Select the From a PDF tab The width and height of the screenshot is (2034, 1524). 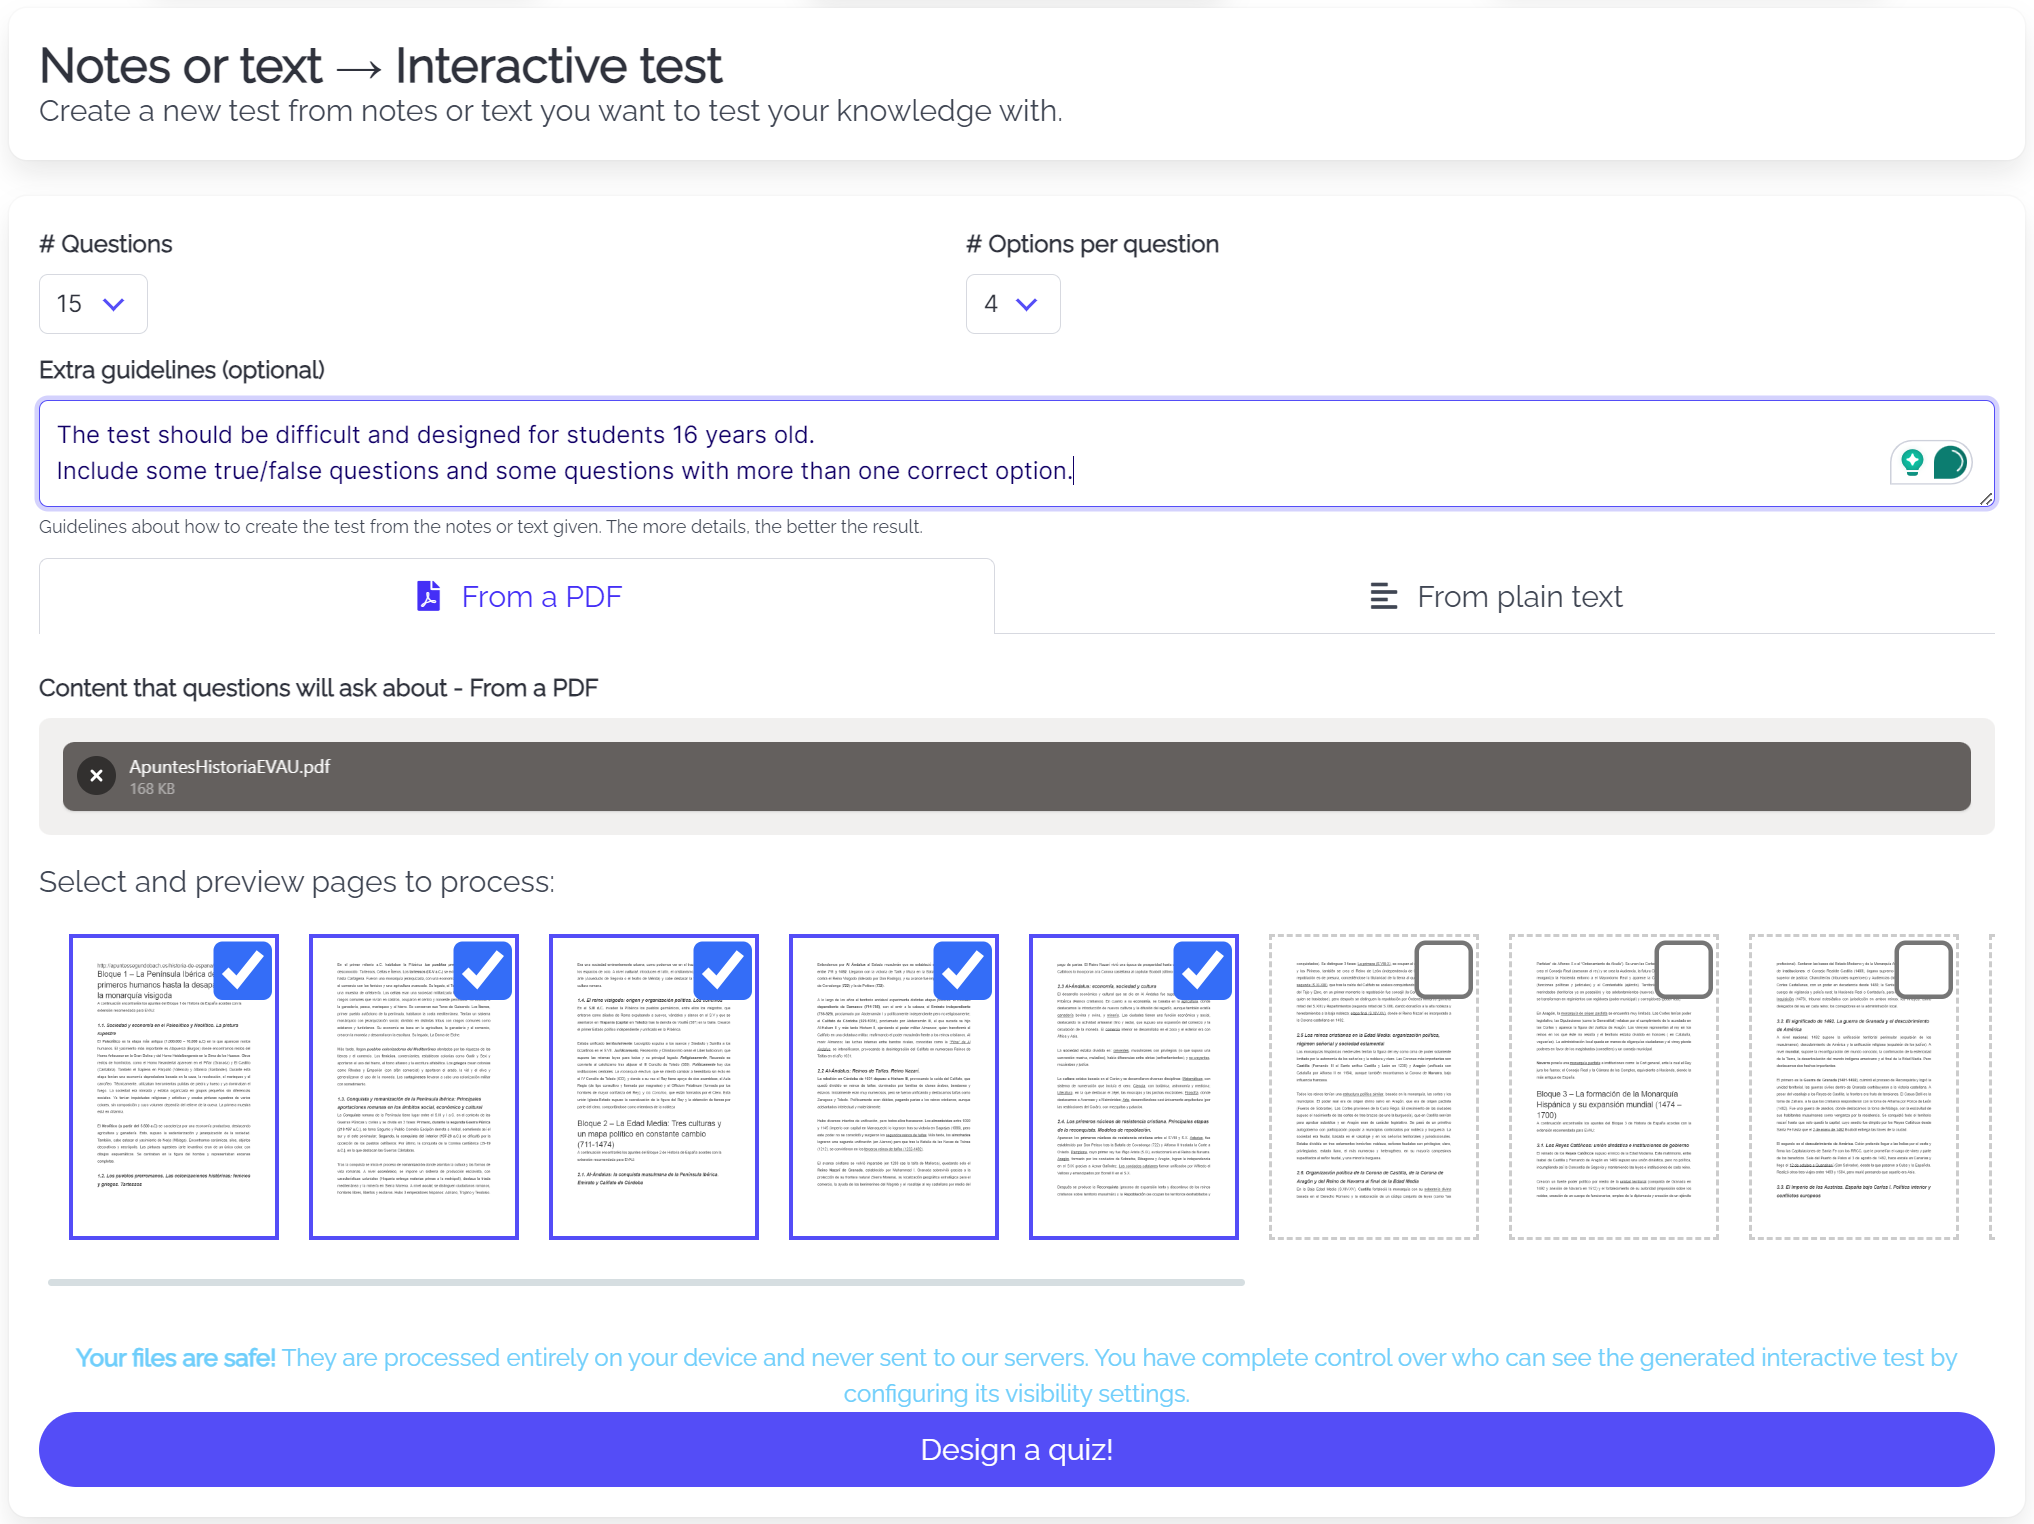click(x=517, y=596)
